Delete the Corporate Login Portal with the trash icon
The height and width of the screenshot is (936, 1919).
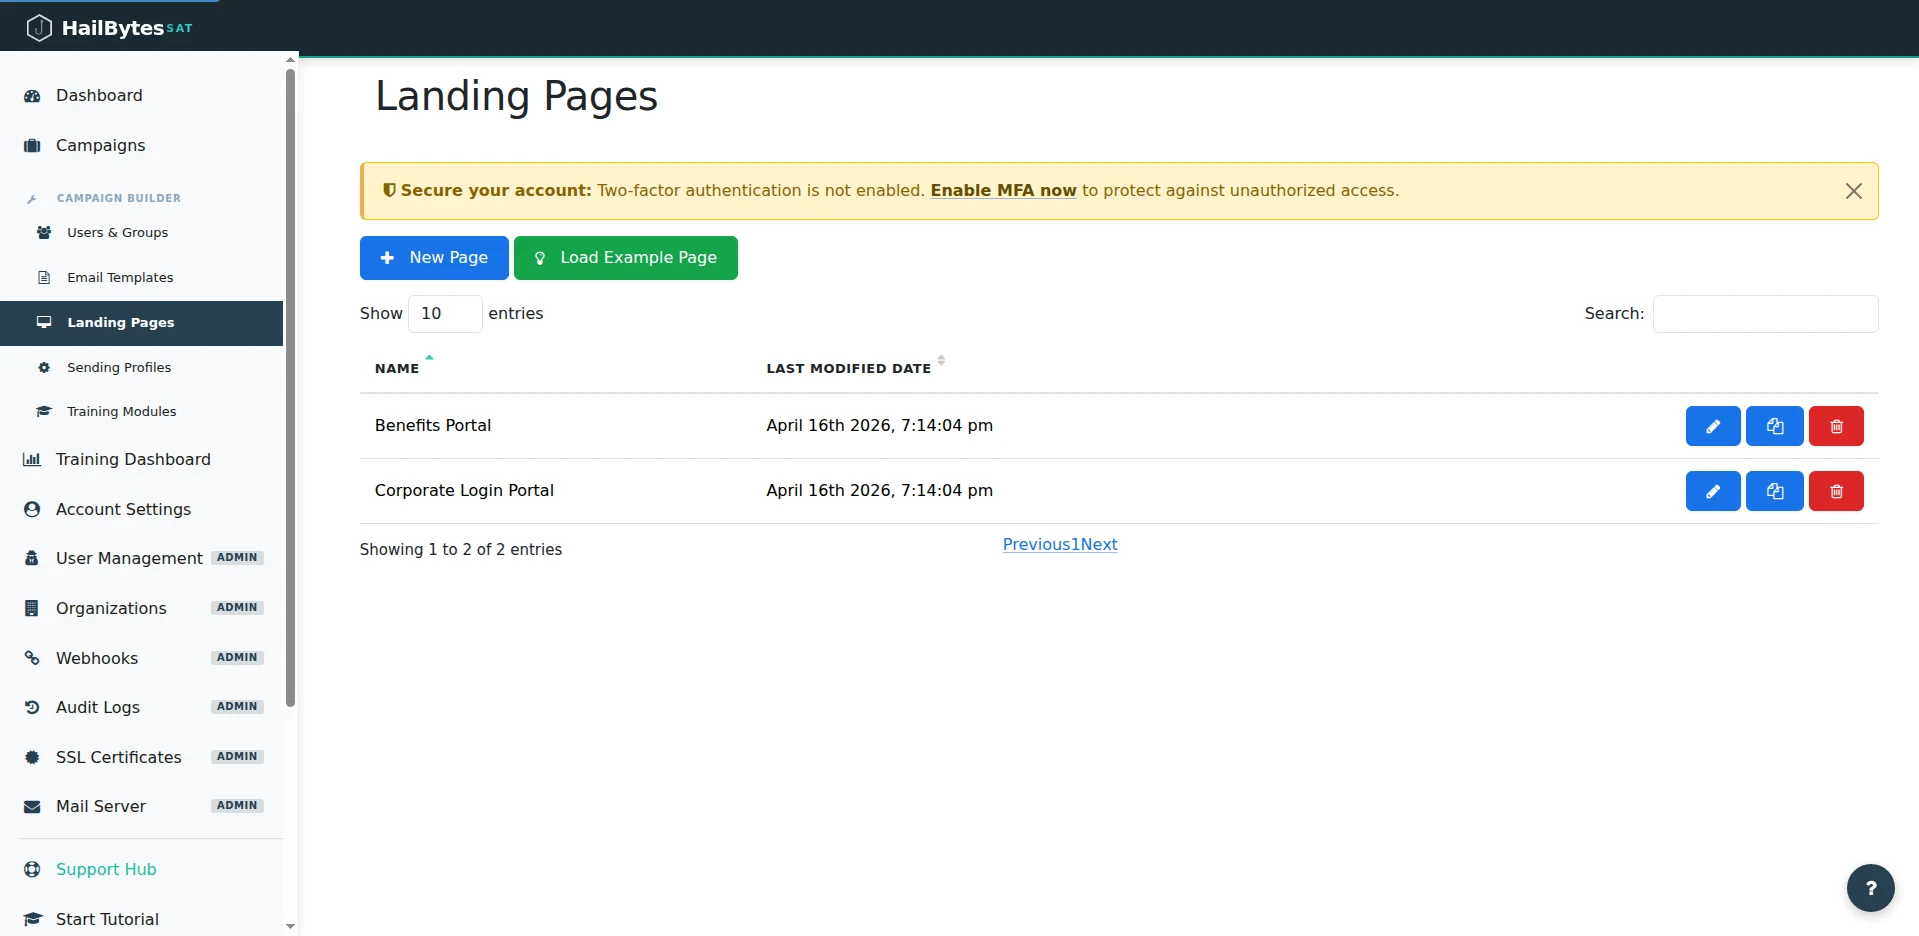coord(1836,490)
